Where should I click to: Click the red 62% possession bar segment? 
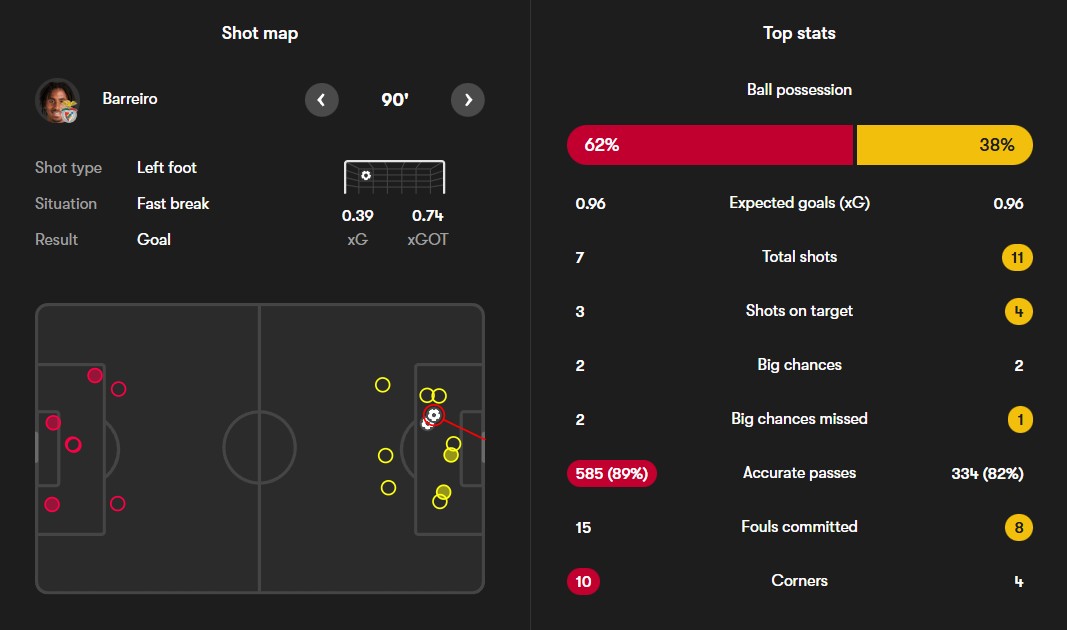pos(710,145)
